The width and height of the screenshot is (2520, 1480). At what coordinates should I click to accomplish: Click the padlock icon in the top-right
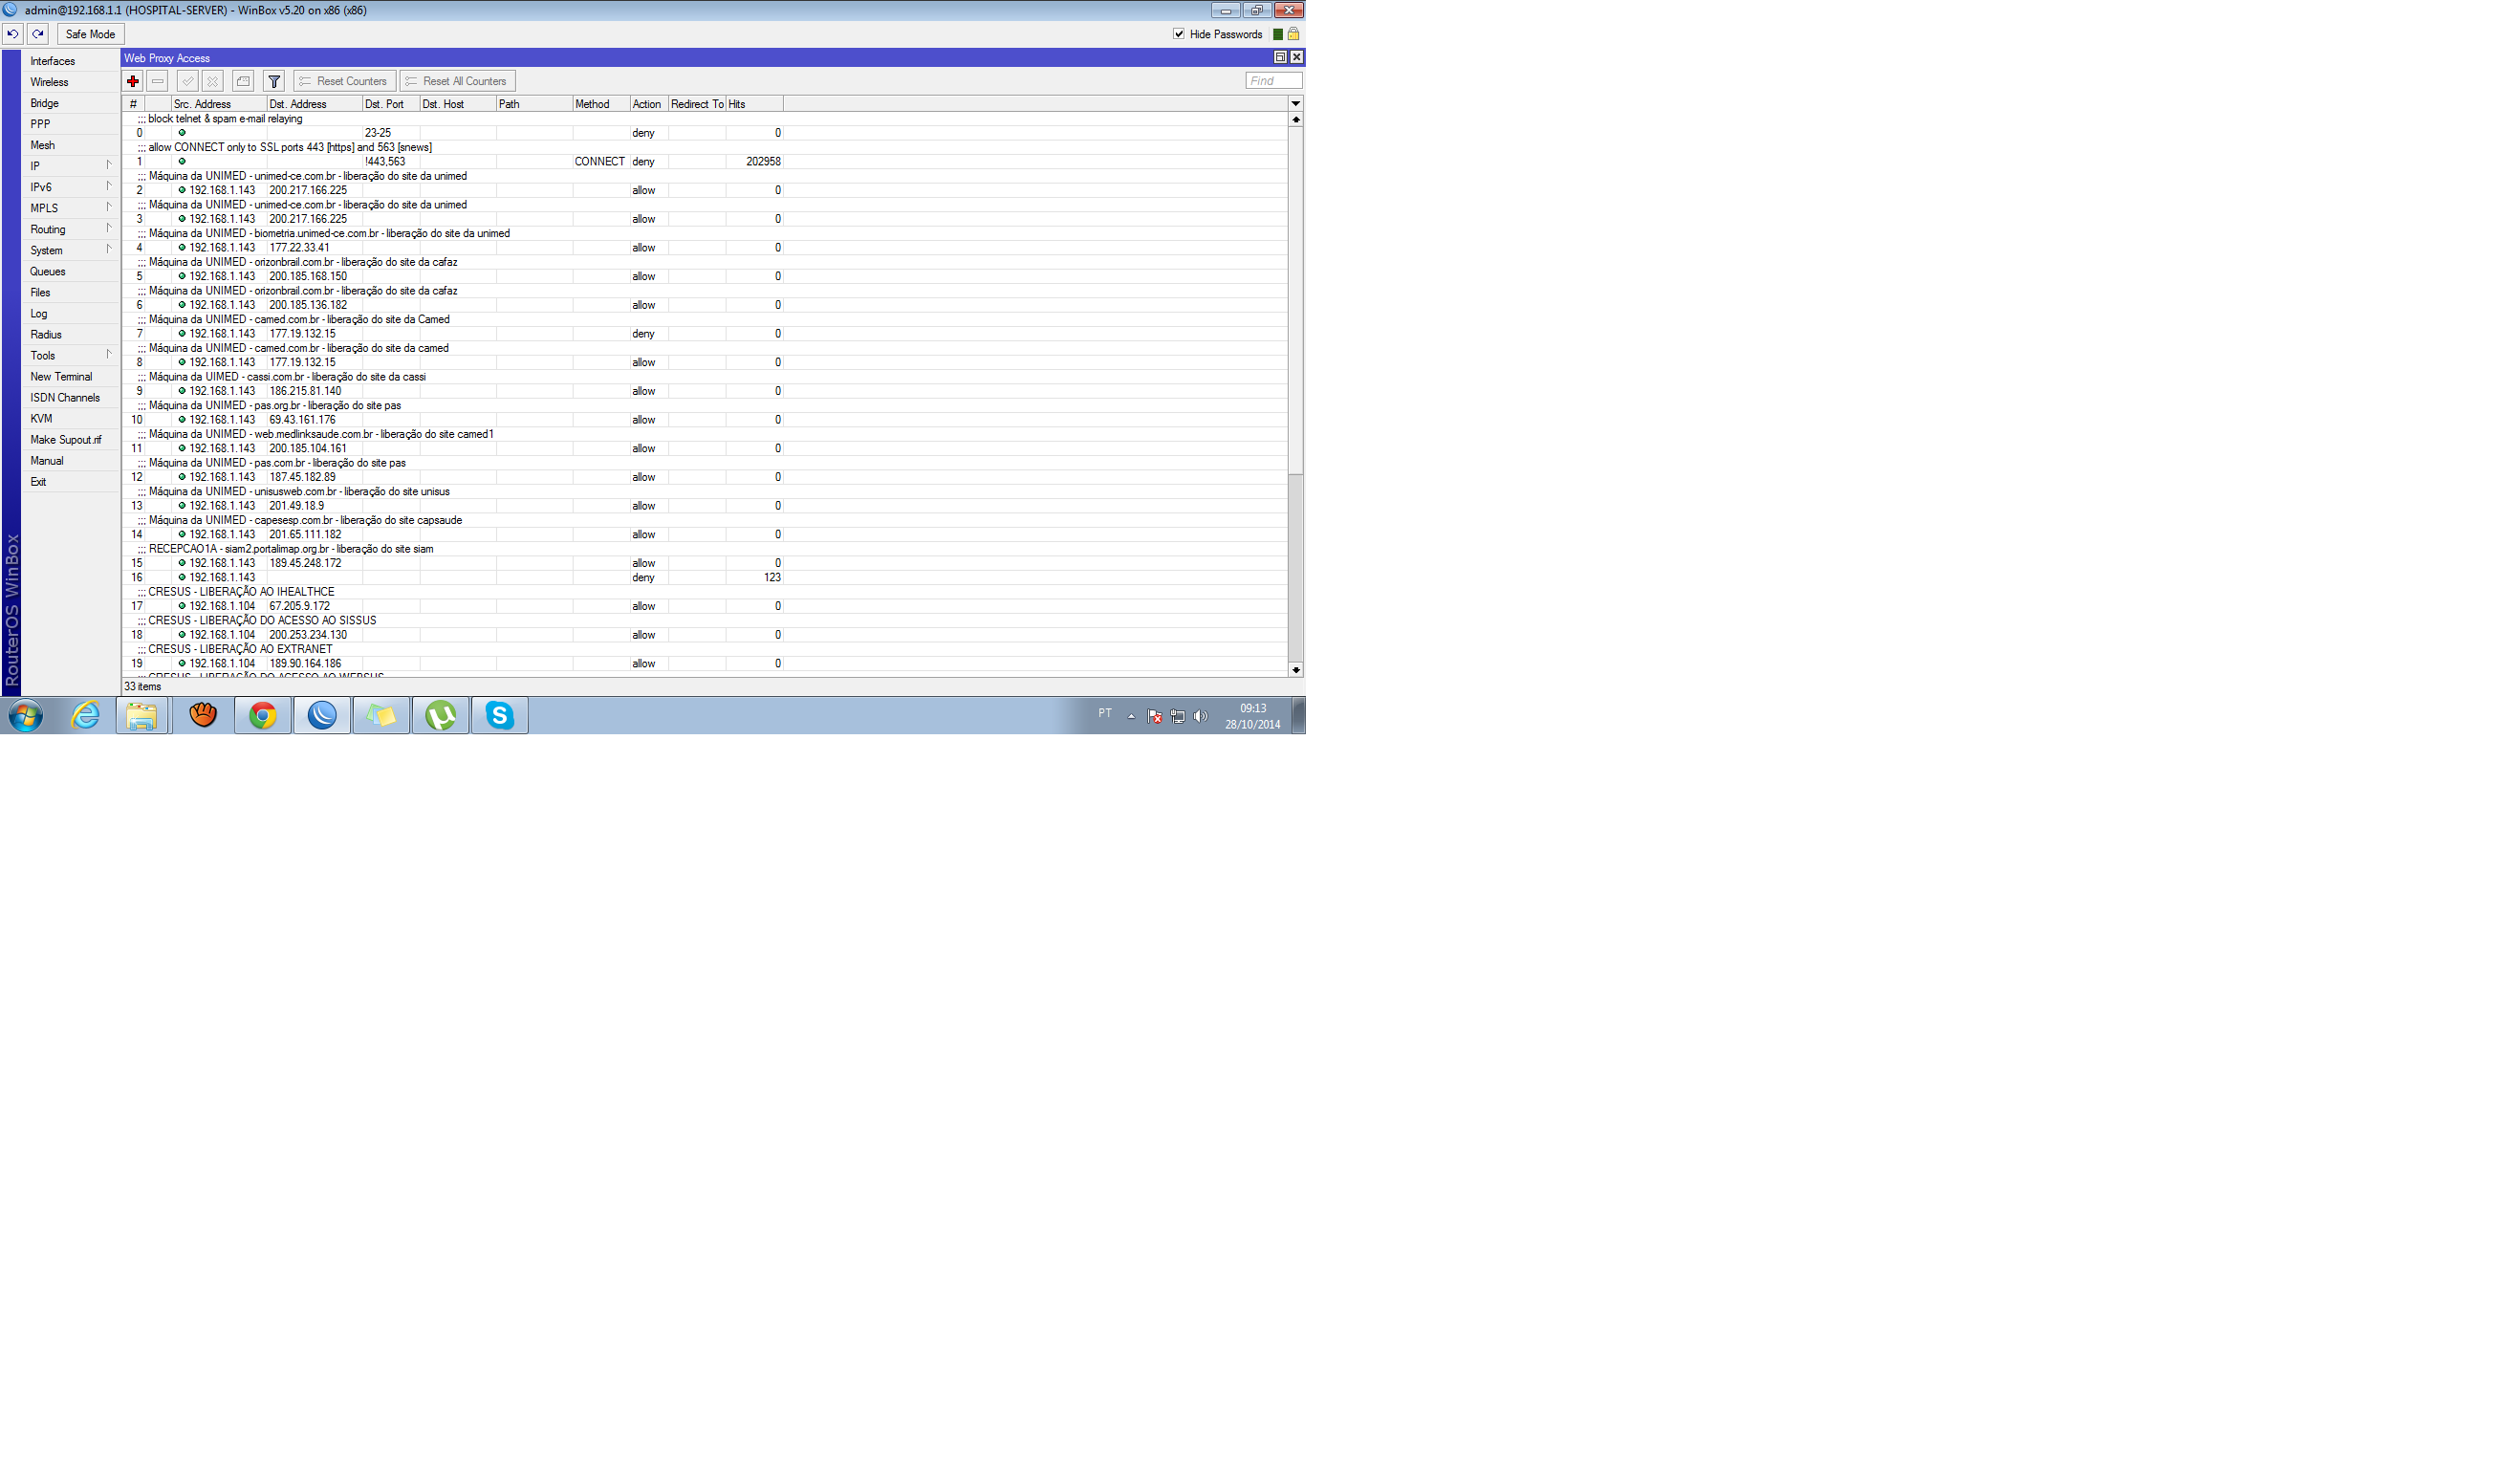(x=1293, y=34)
